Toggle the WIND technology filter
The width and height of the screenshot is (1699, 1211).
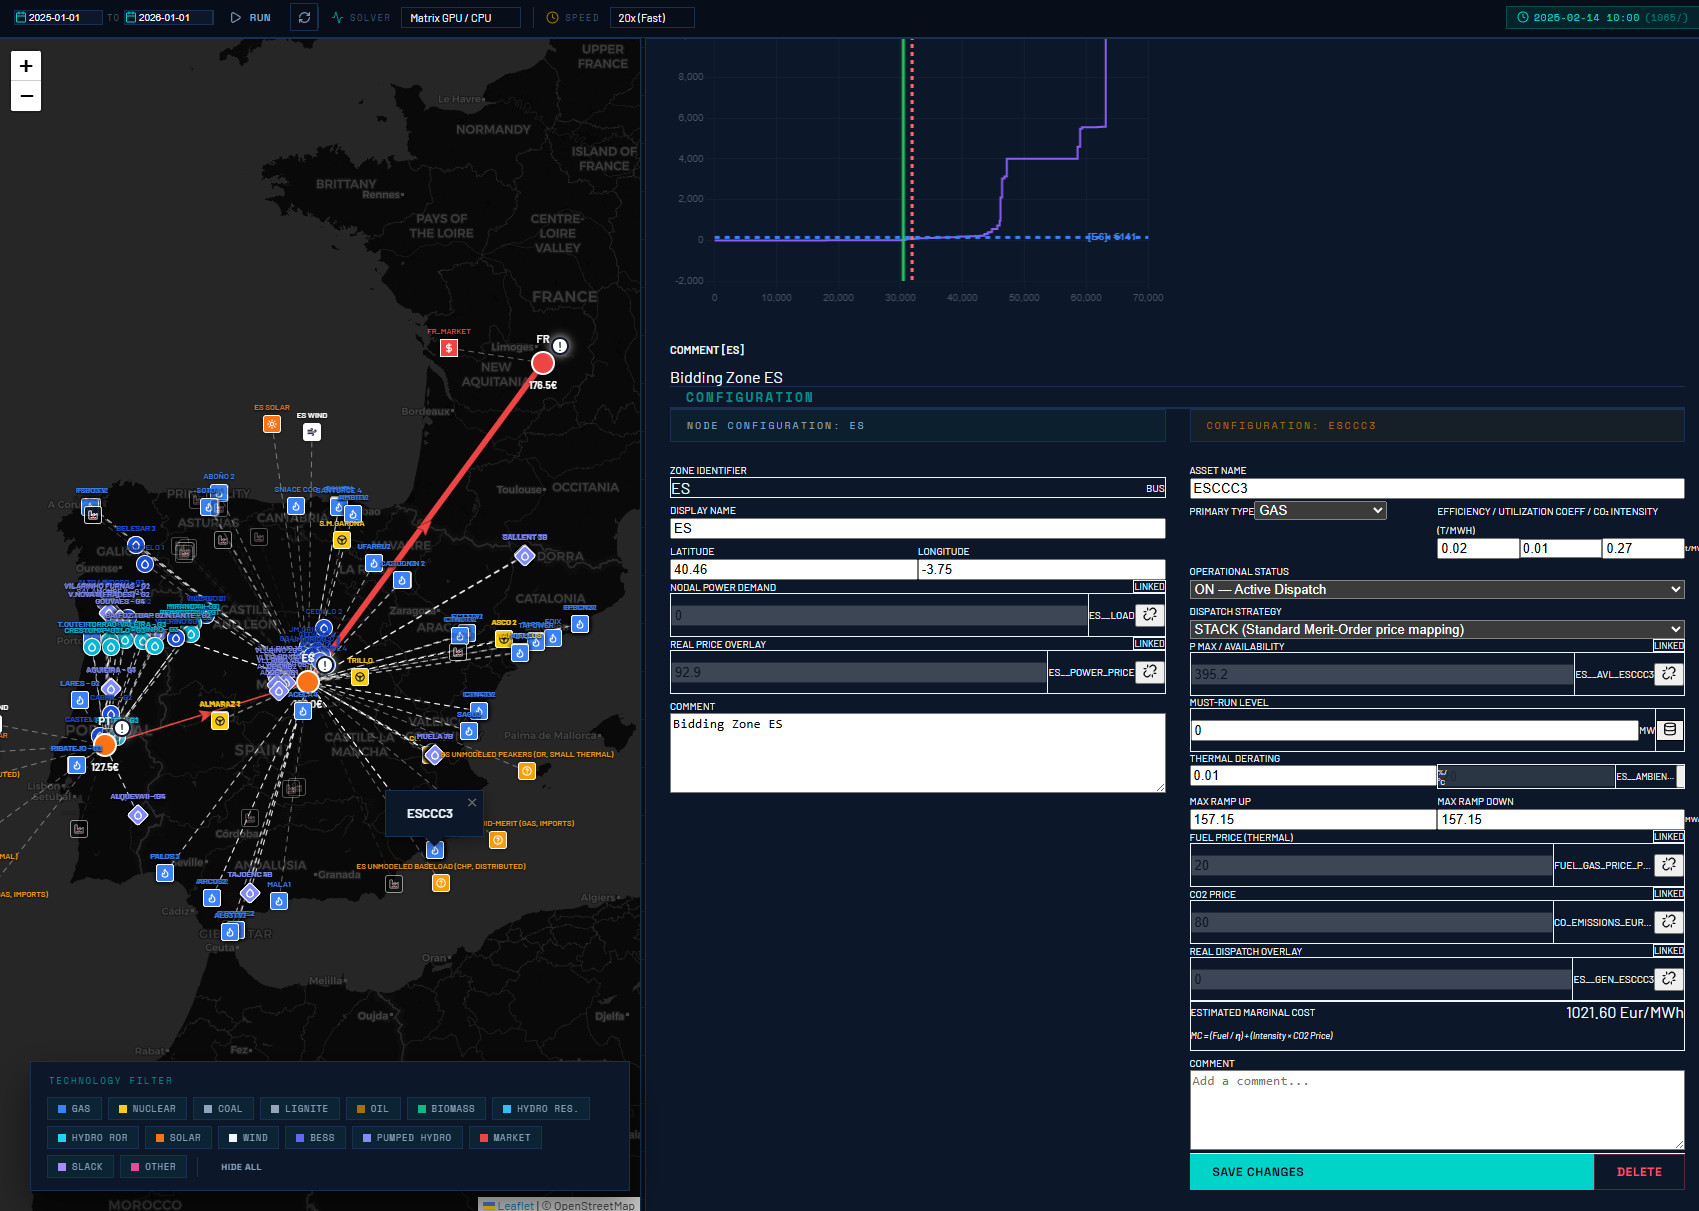248,1137
